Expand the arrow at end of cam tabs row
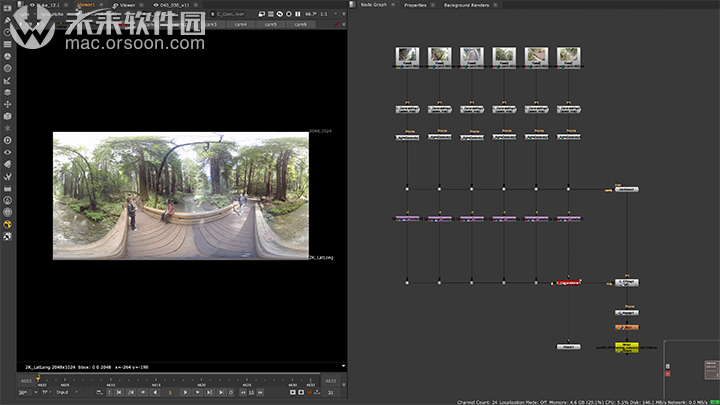Viewport: 720px width, 405px height. pos(343,24)
